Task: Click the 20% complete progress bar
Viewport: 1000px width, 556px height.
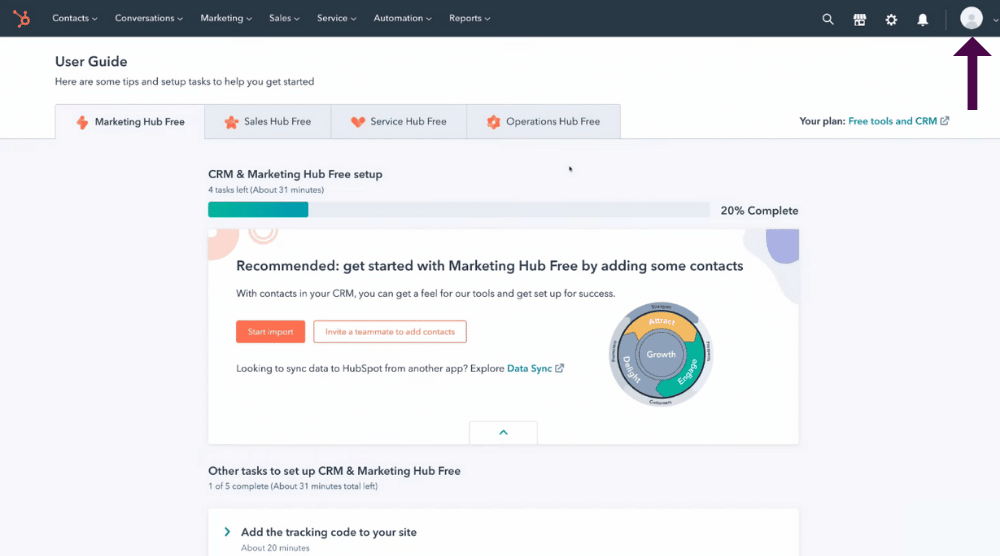Action: (x=459, y=210)
